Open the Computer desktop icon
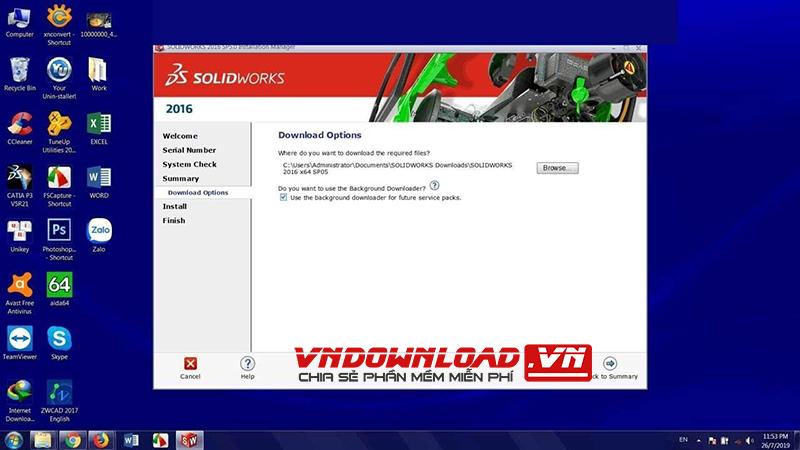 coord(19,22)
